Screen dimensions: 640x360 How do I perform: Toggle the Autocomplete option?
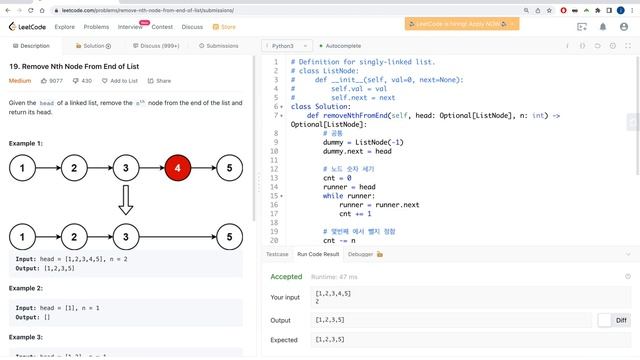[340, 46]
